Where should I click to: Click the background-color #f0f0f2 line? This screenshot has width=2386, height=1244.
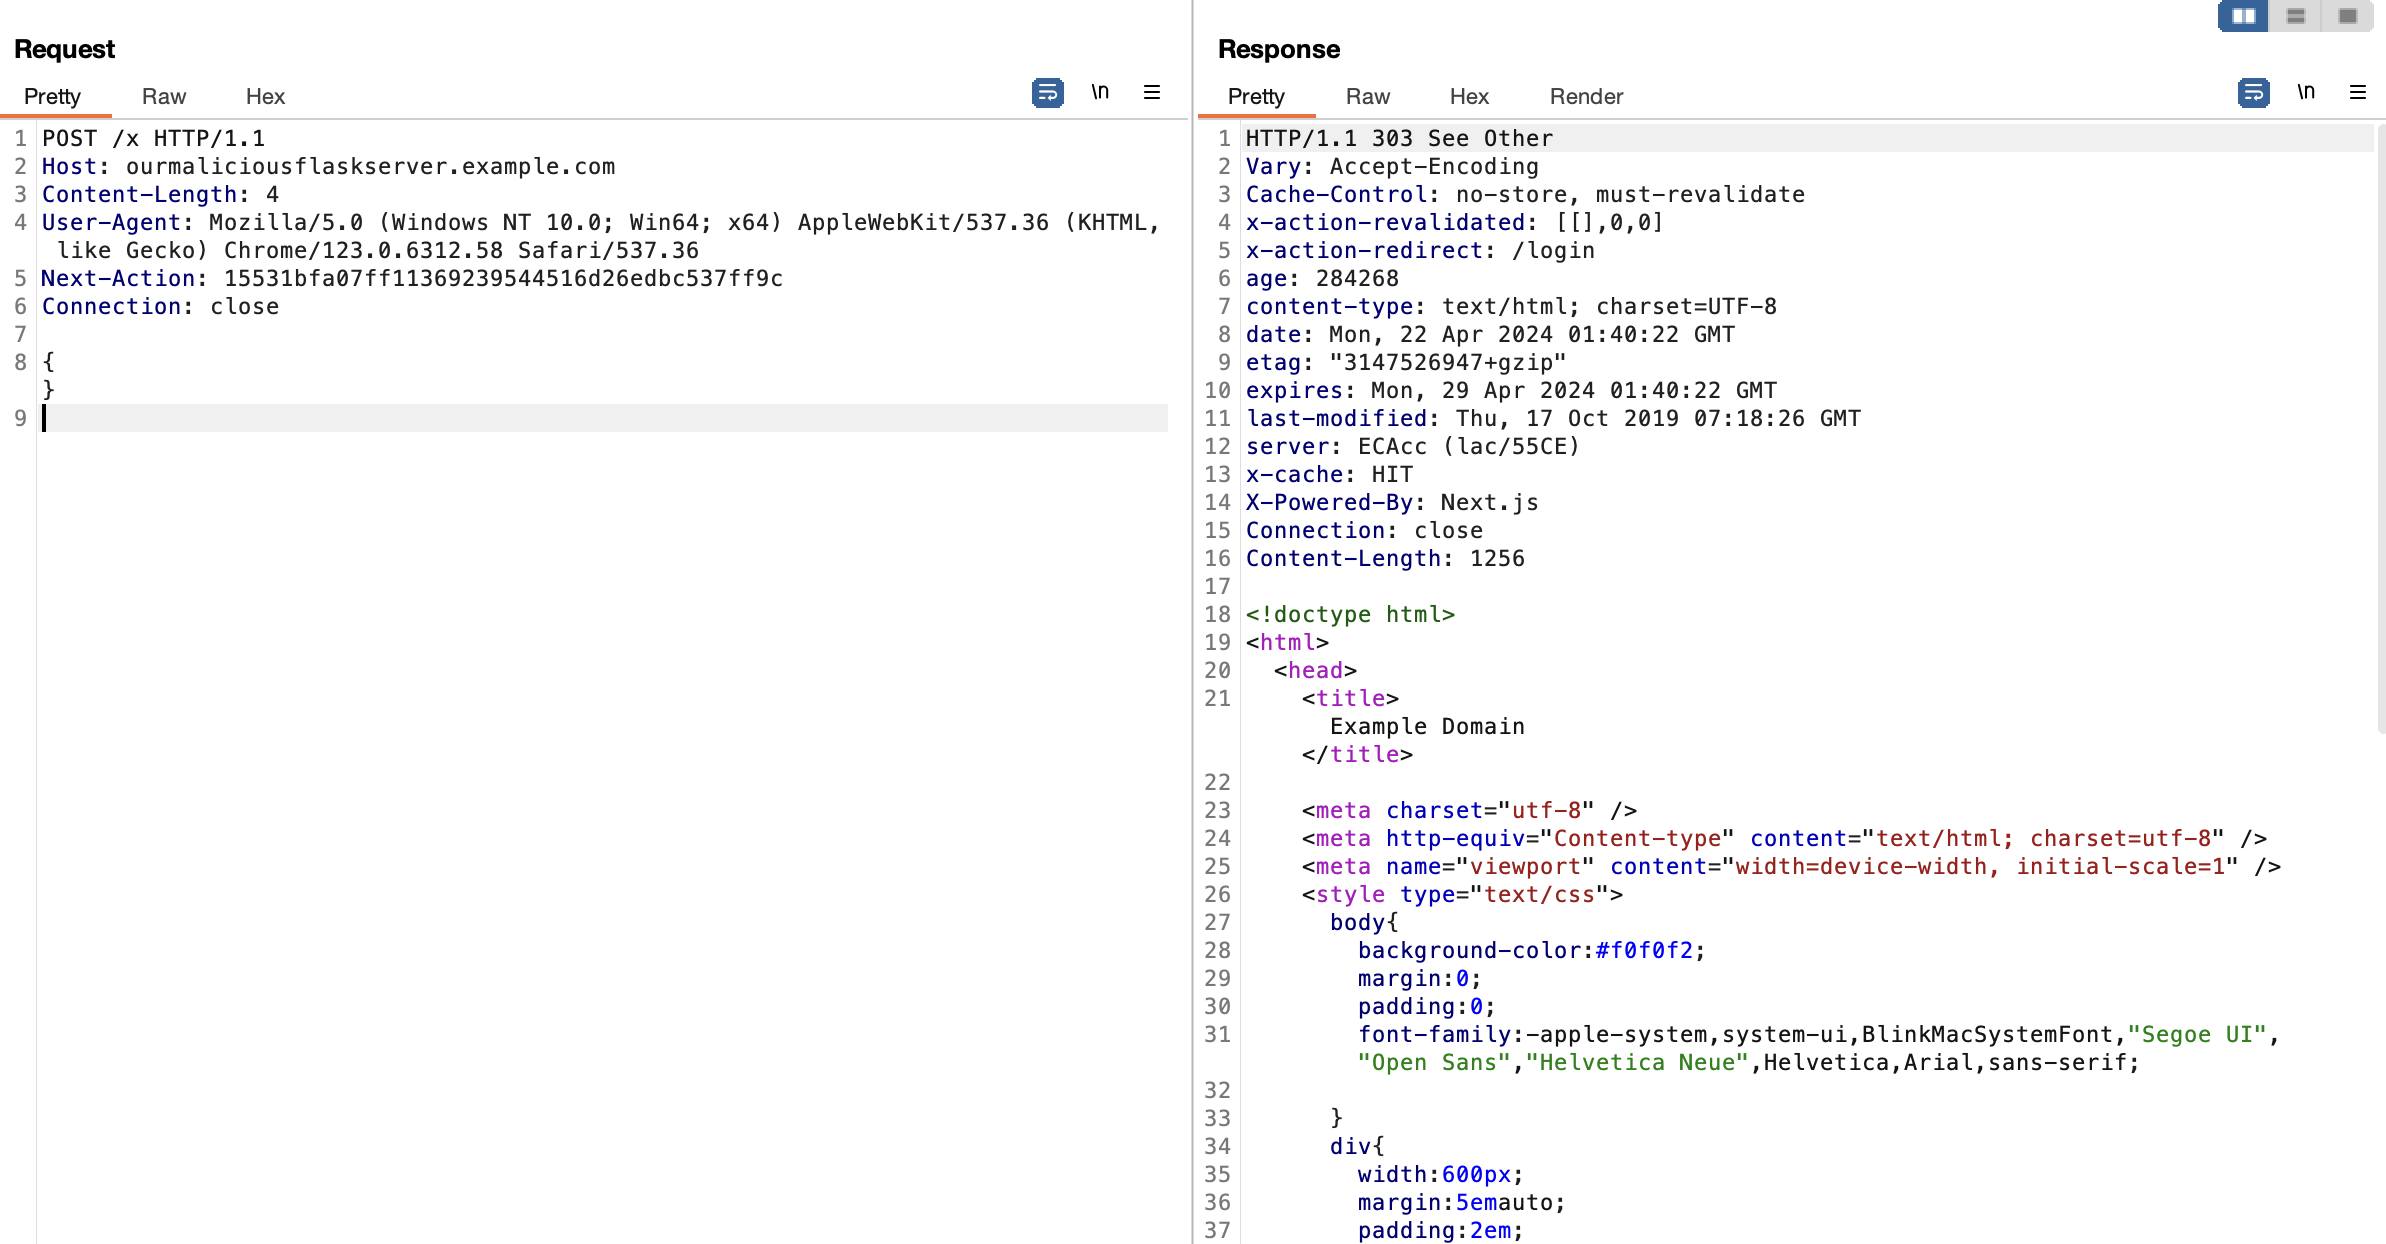coord(1531,950)
